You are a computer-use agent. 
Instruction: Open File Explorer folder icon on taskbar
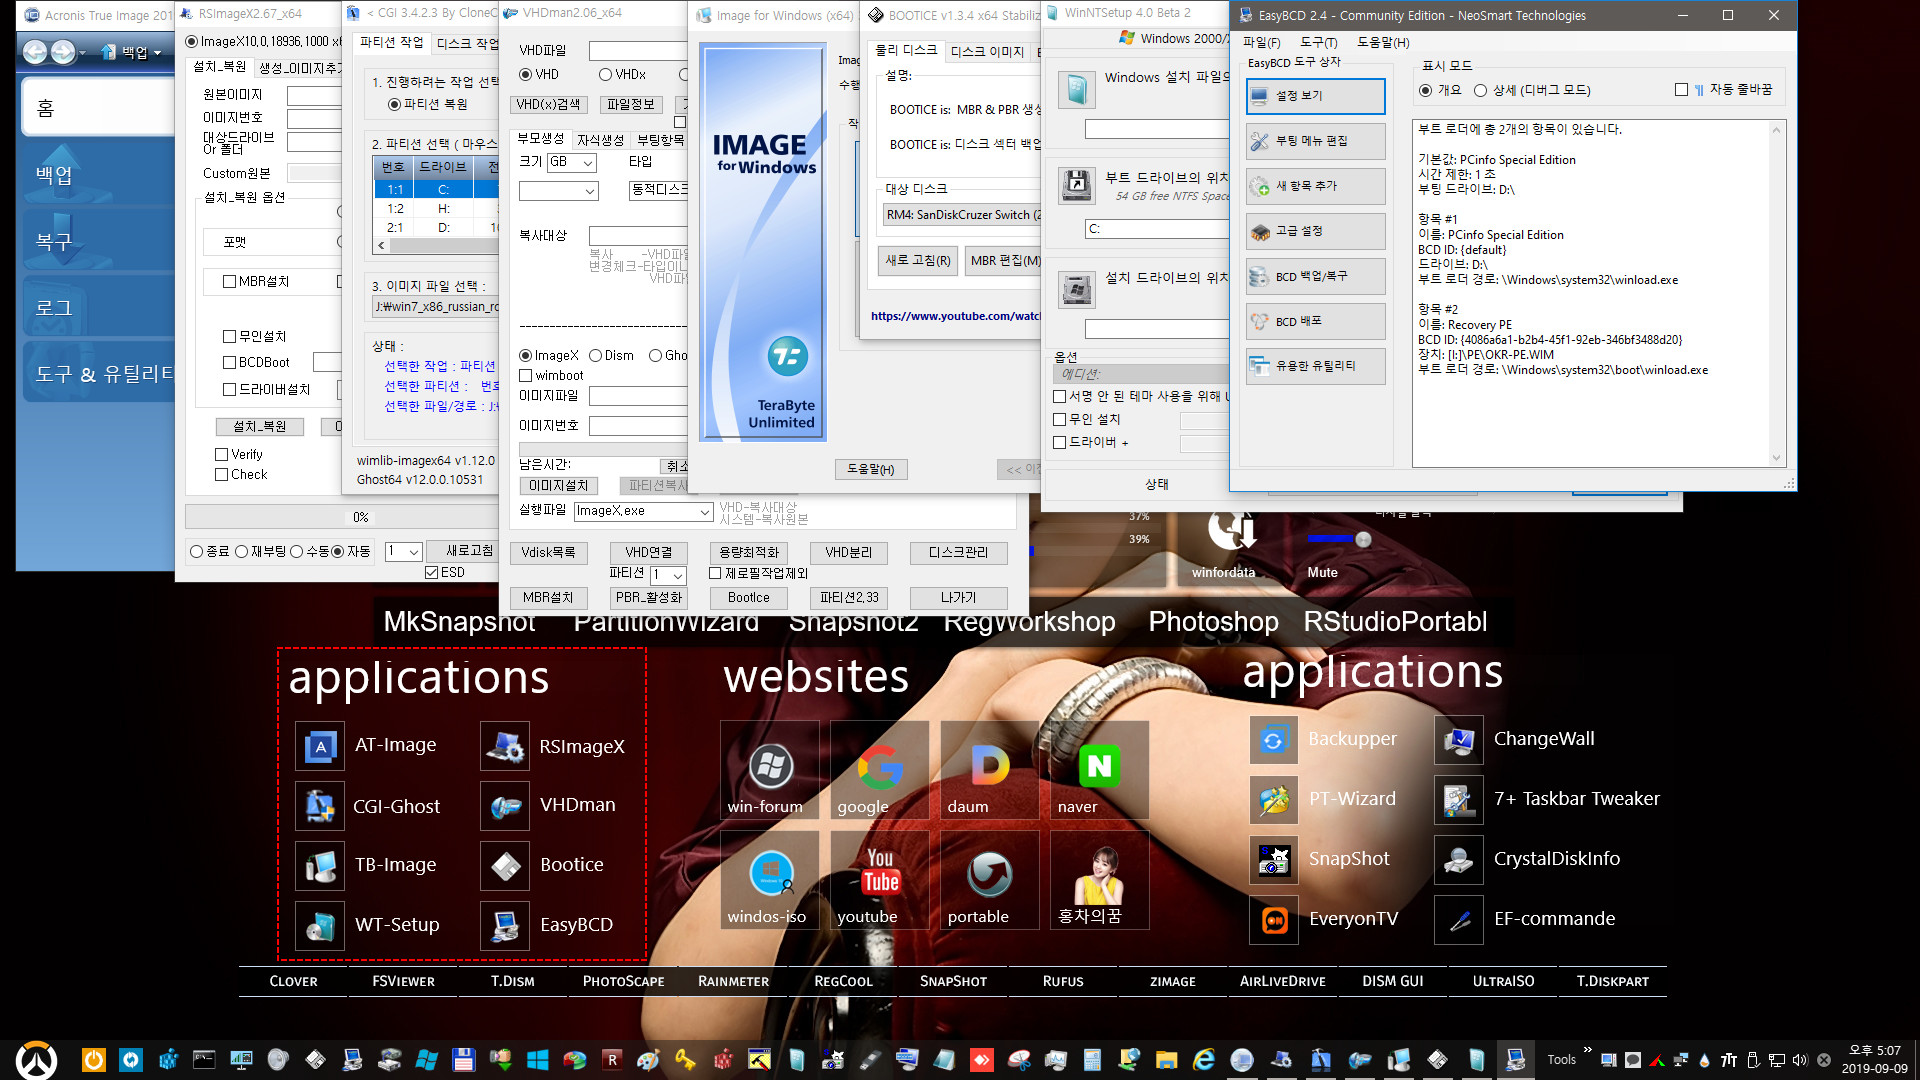pyautogui.click(x=1166, y=1060)
